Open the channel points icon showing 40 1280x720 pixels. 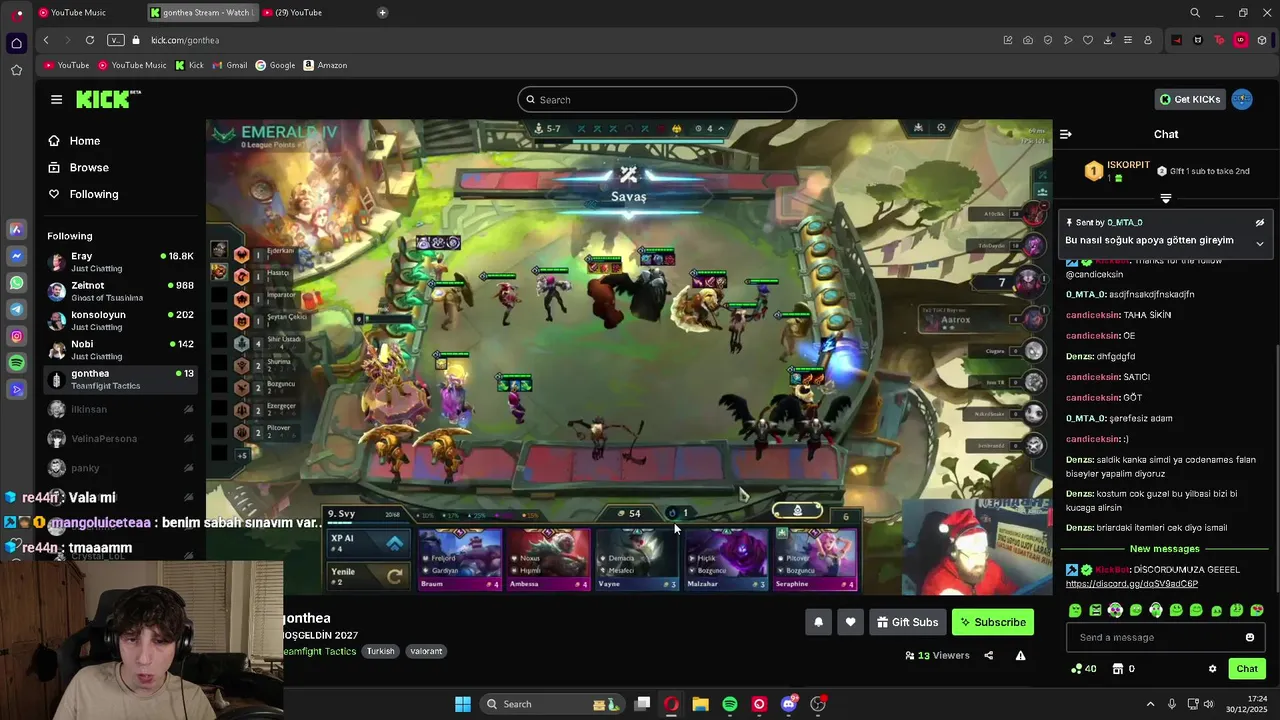tap(1083, 669)
